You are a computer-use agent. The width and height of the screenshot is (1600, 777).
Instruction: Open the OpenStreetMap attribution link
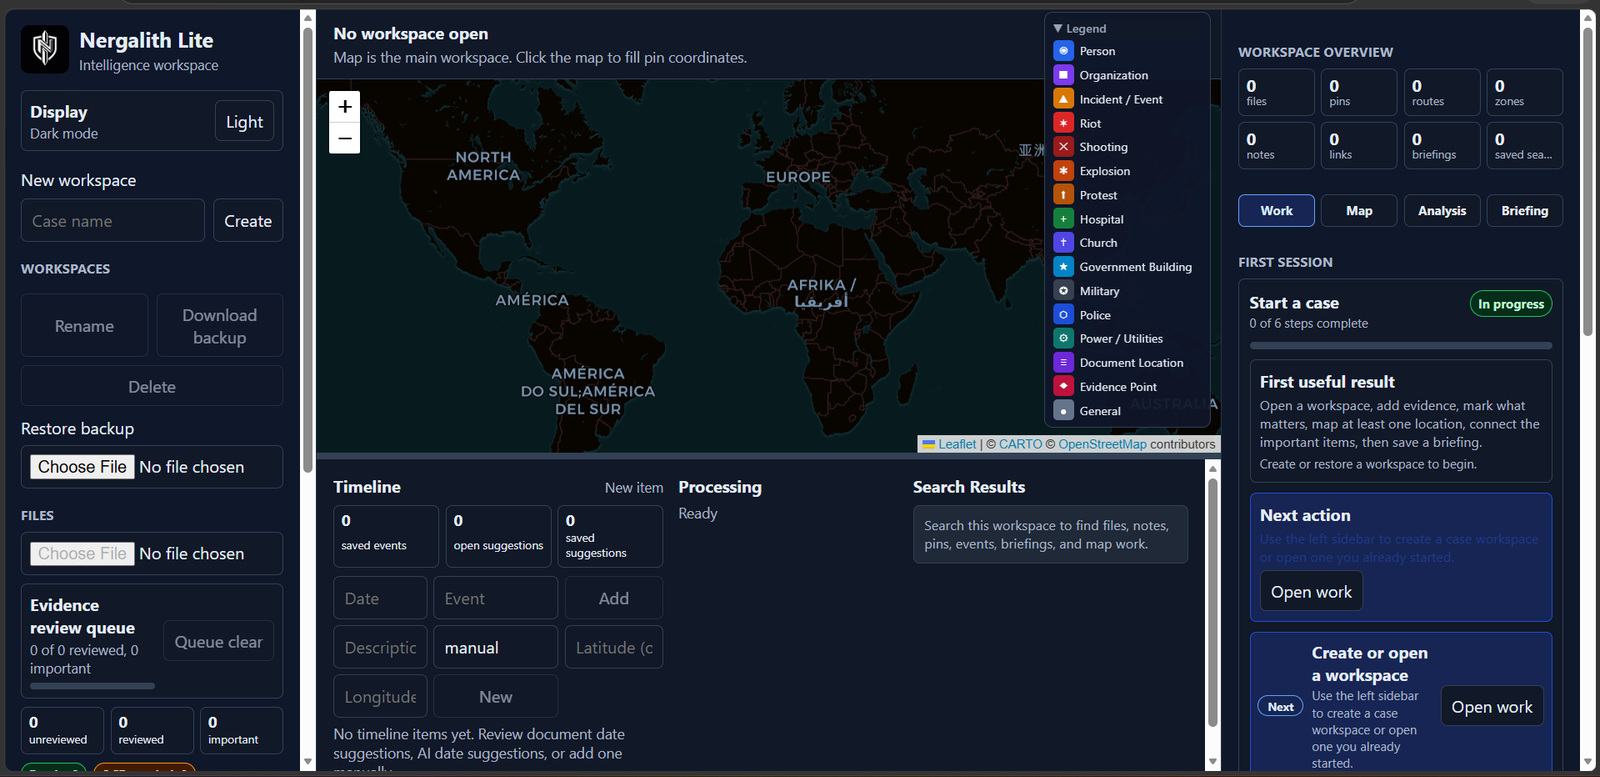1102,444
